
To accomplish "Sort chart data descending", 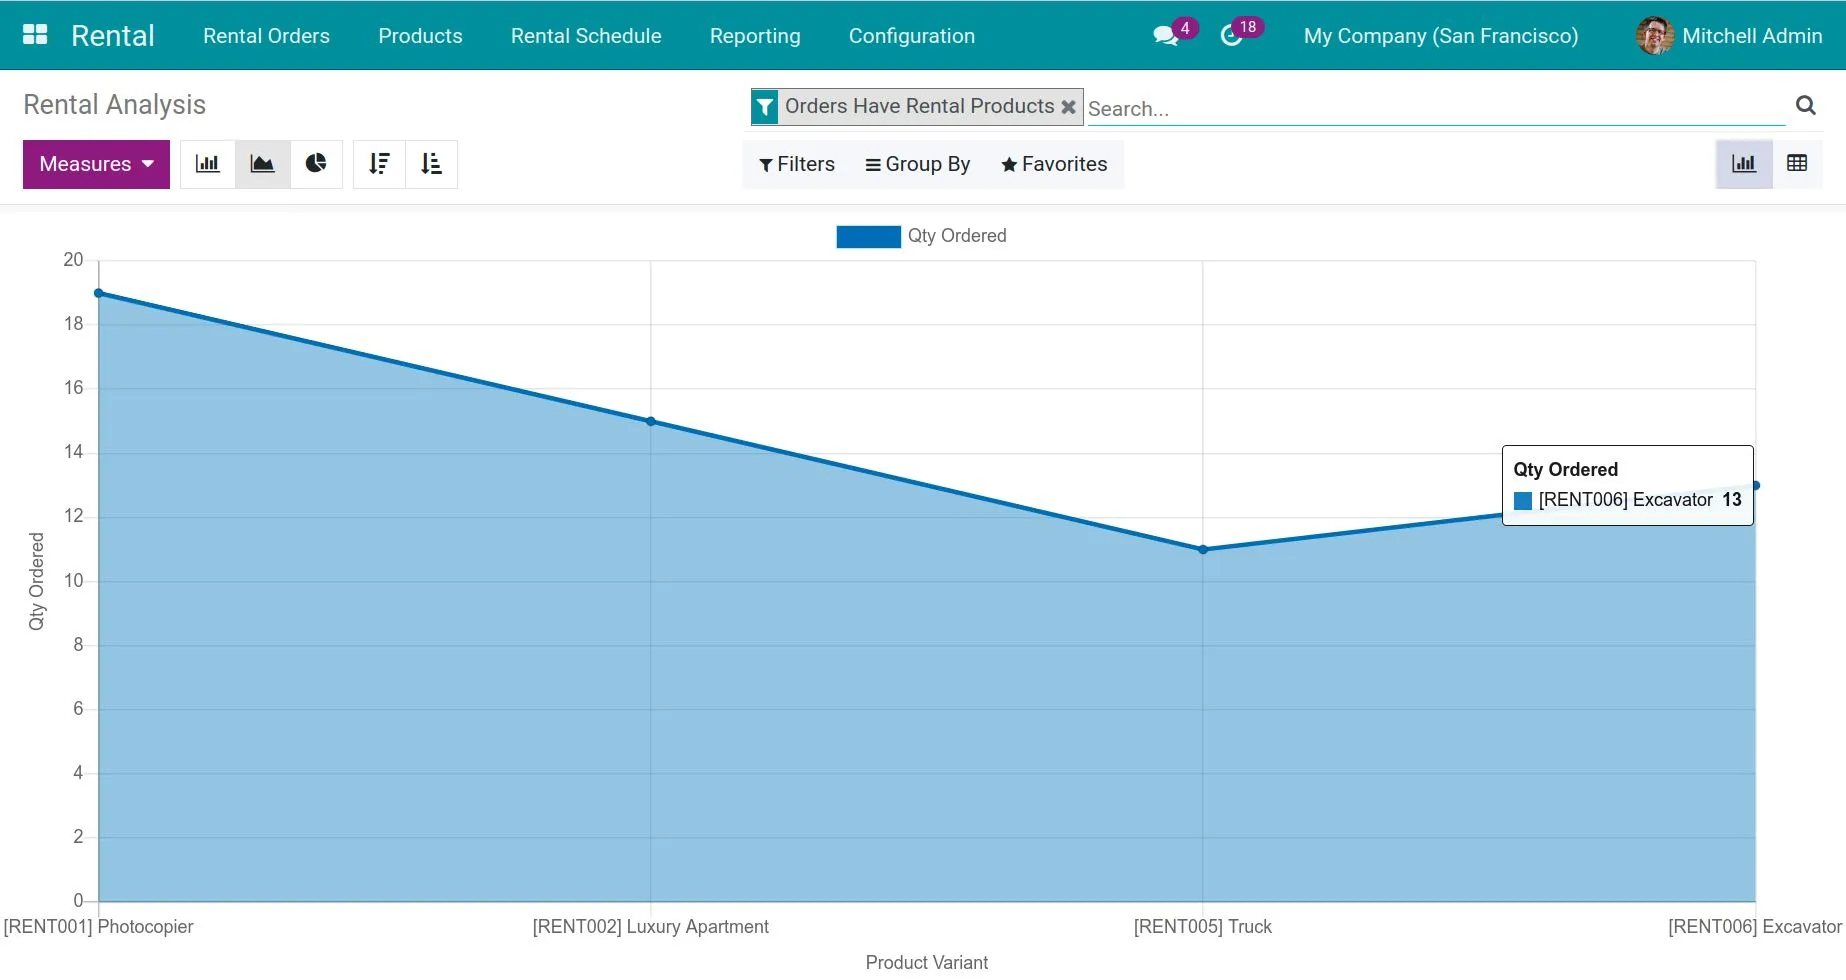I will (x=379, y=164).
